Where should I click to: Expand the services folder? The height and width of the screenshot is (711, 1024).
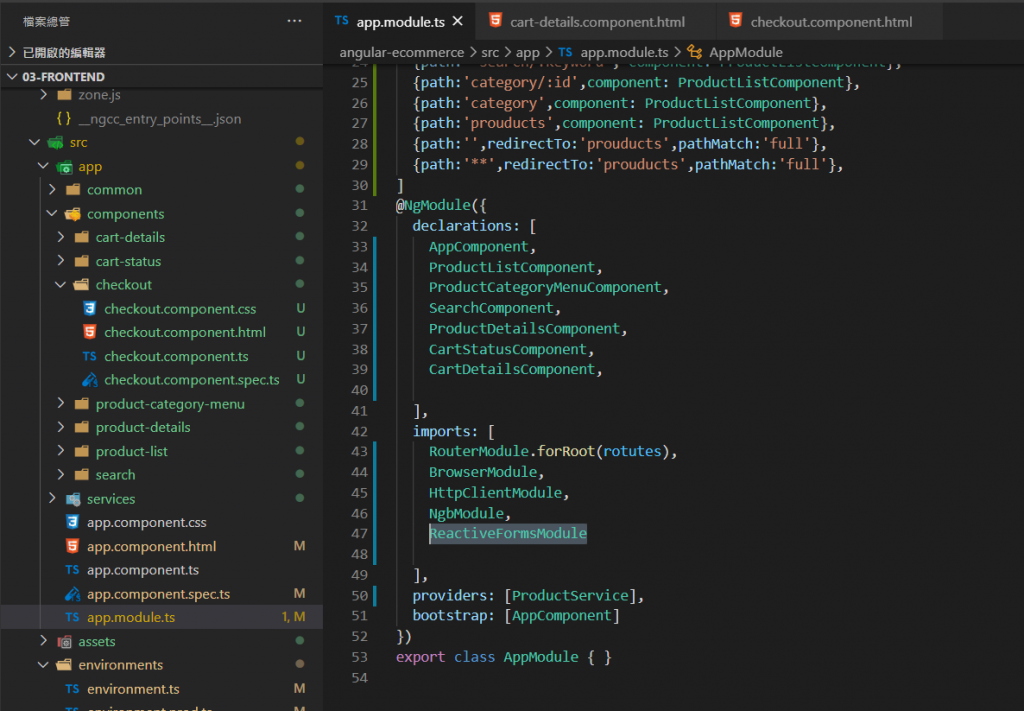point(52,499)
